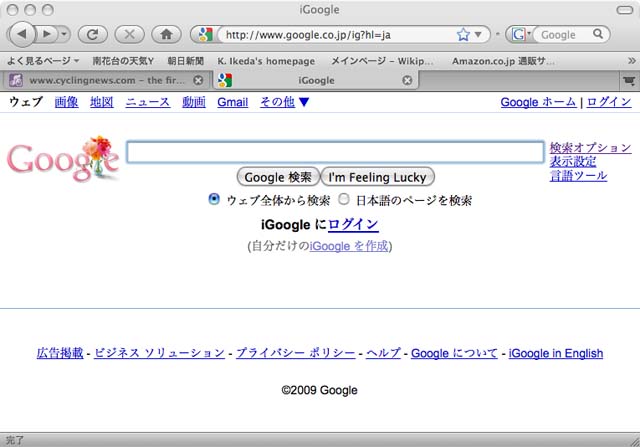Open the ニュース (News) link
Screen dimensions: 640x447
147,102
